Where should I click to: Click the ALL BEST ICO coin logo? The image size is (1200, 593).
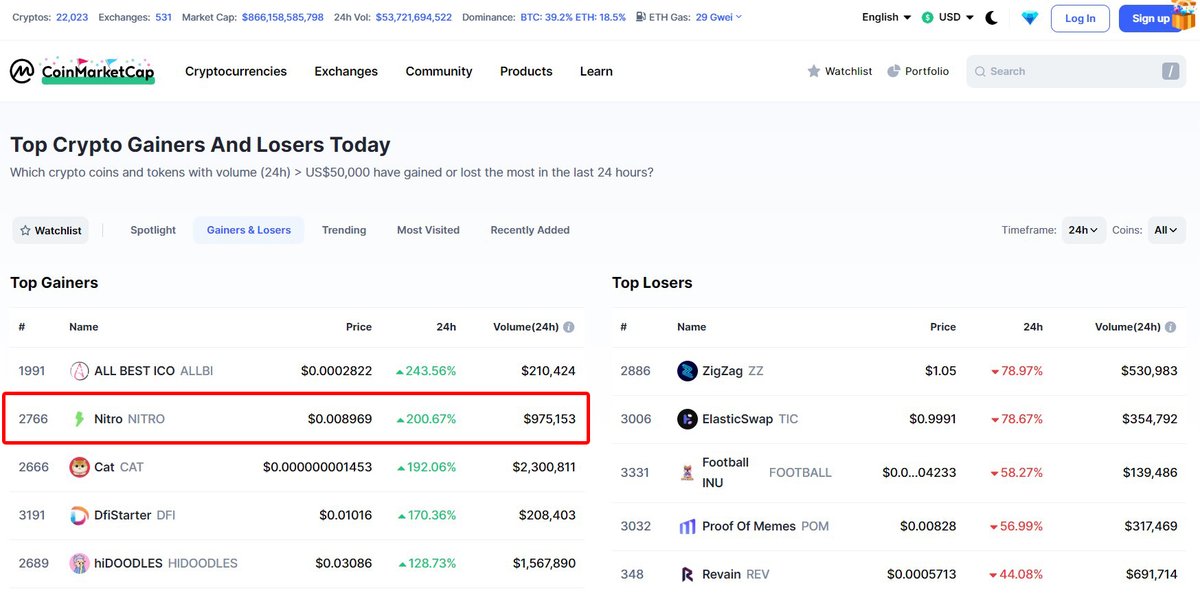point(79,371)
